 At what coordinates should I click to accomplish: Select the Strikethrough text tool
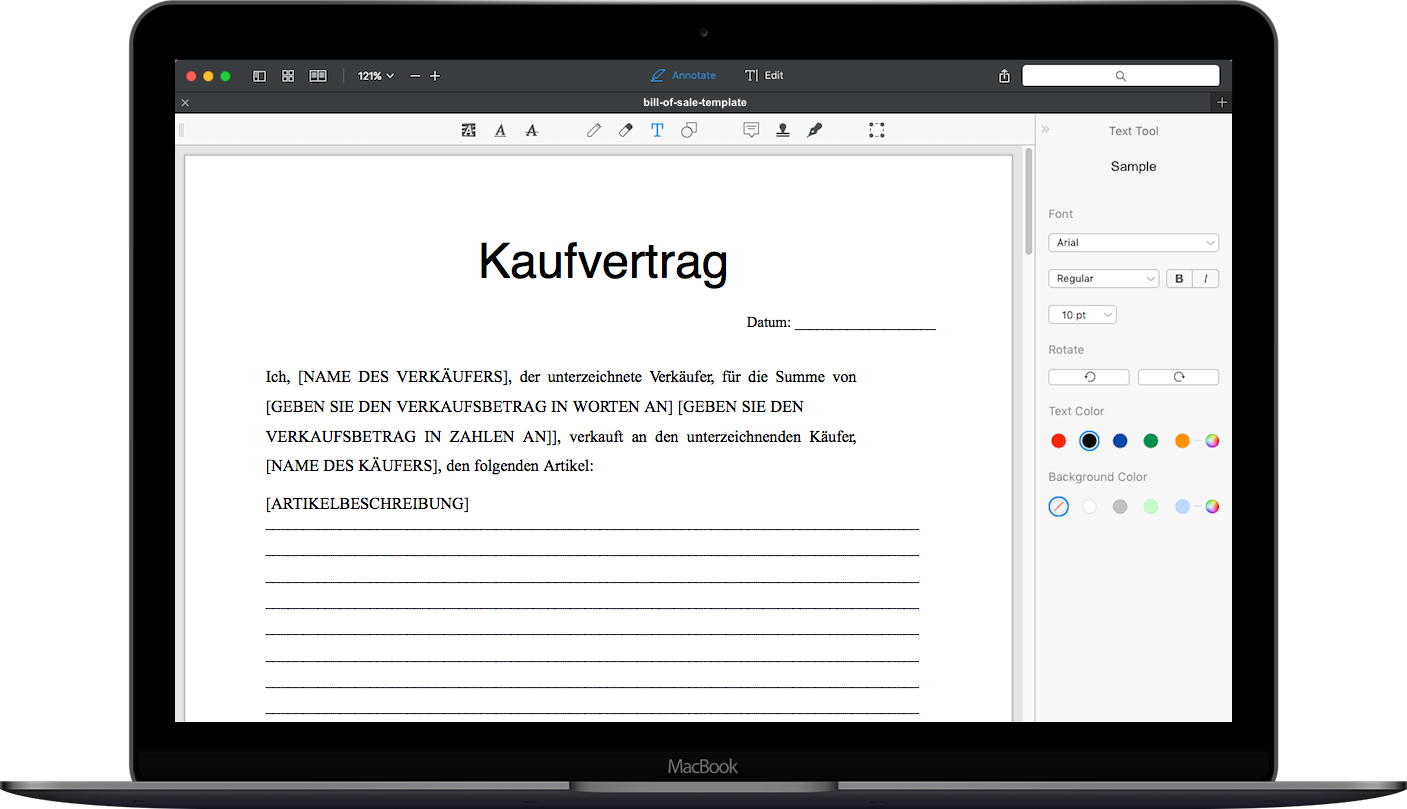(532, 130)
